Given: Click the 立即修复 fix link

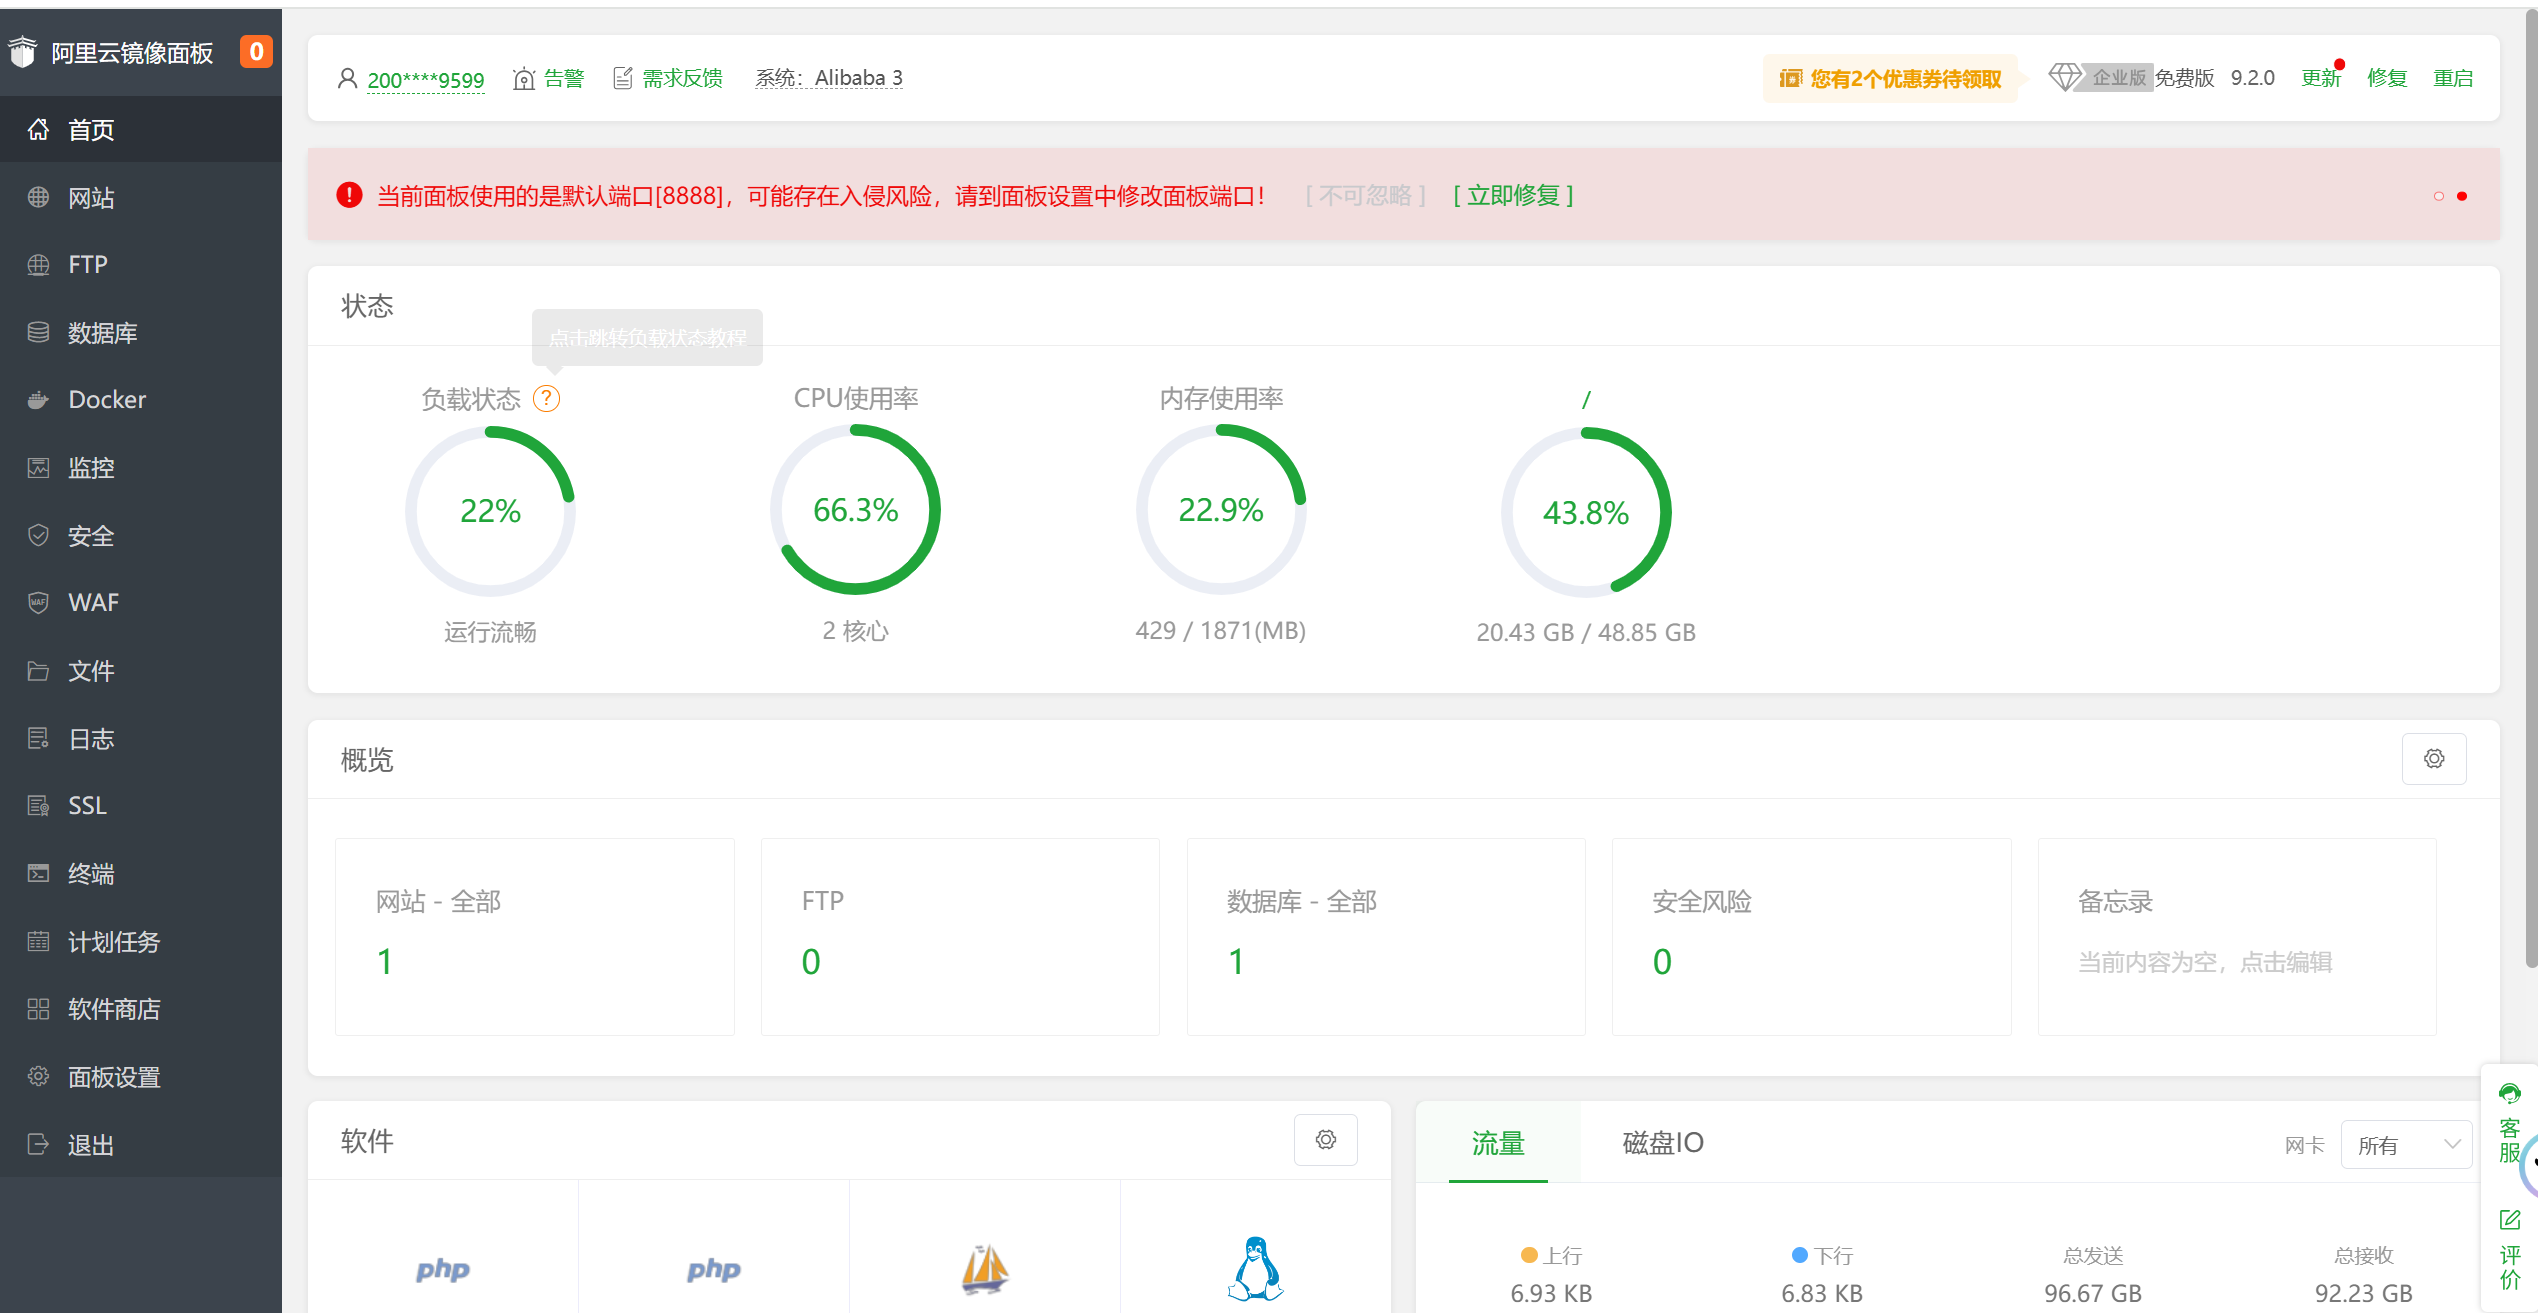Looking at the screenshot, I should (1512, 195).
